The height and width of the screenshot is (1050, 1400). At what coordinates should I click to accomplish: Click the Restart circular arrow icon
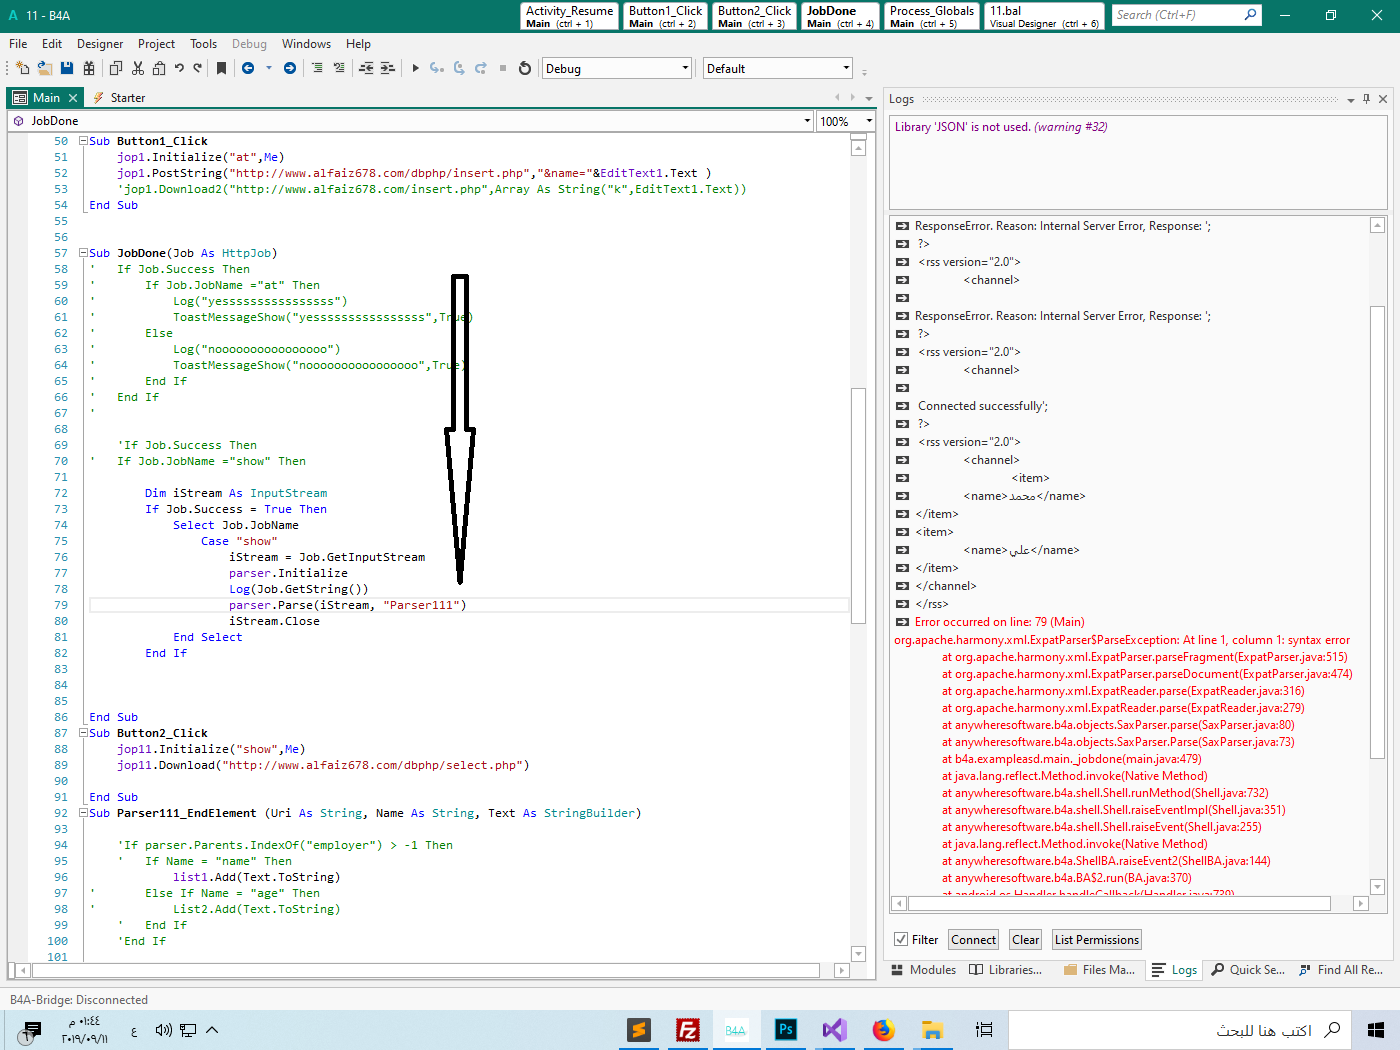click(525, 68)
